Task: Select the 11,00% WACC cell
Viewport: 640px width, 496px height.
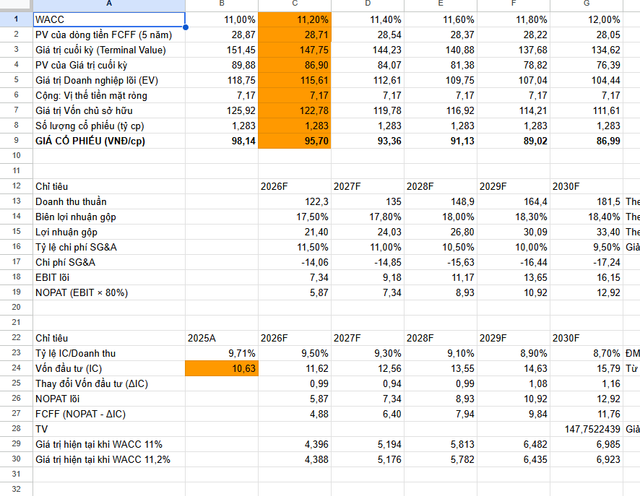Action: coord(222,20)
